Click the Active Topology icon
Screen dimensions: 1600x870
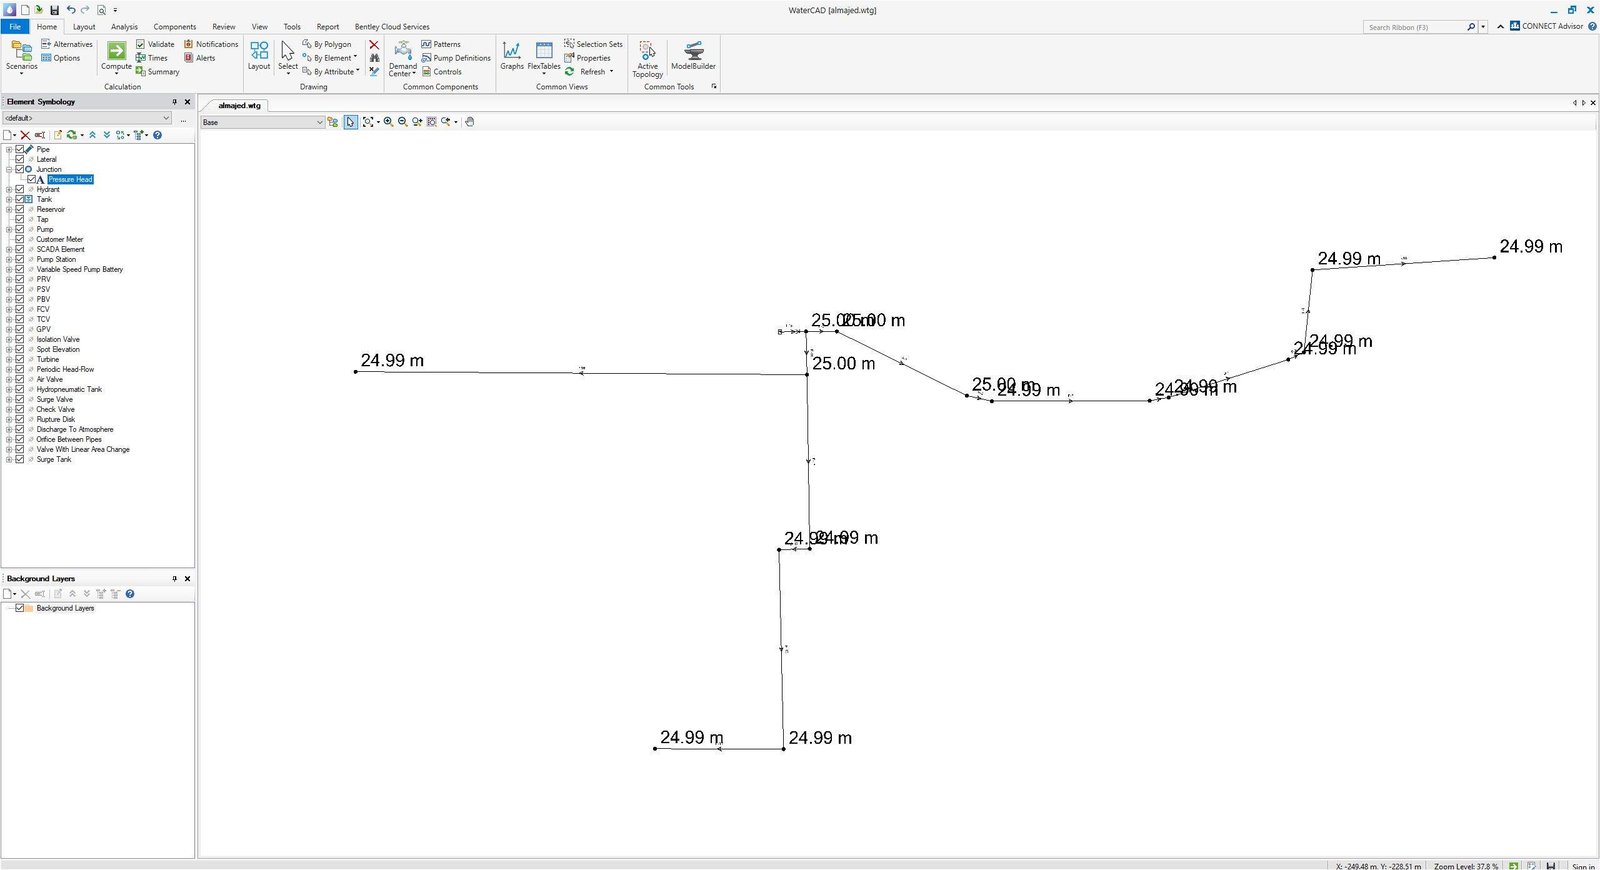pyautogui.click(x=647, y=54)
